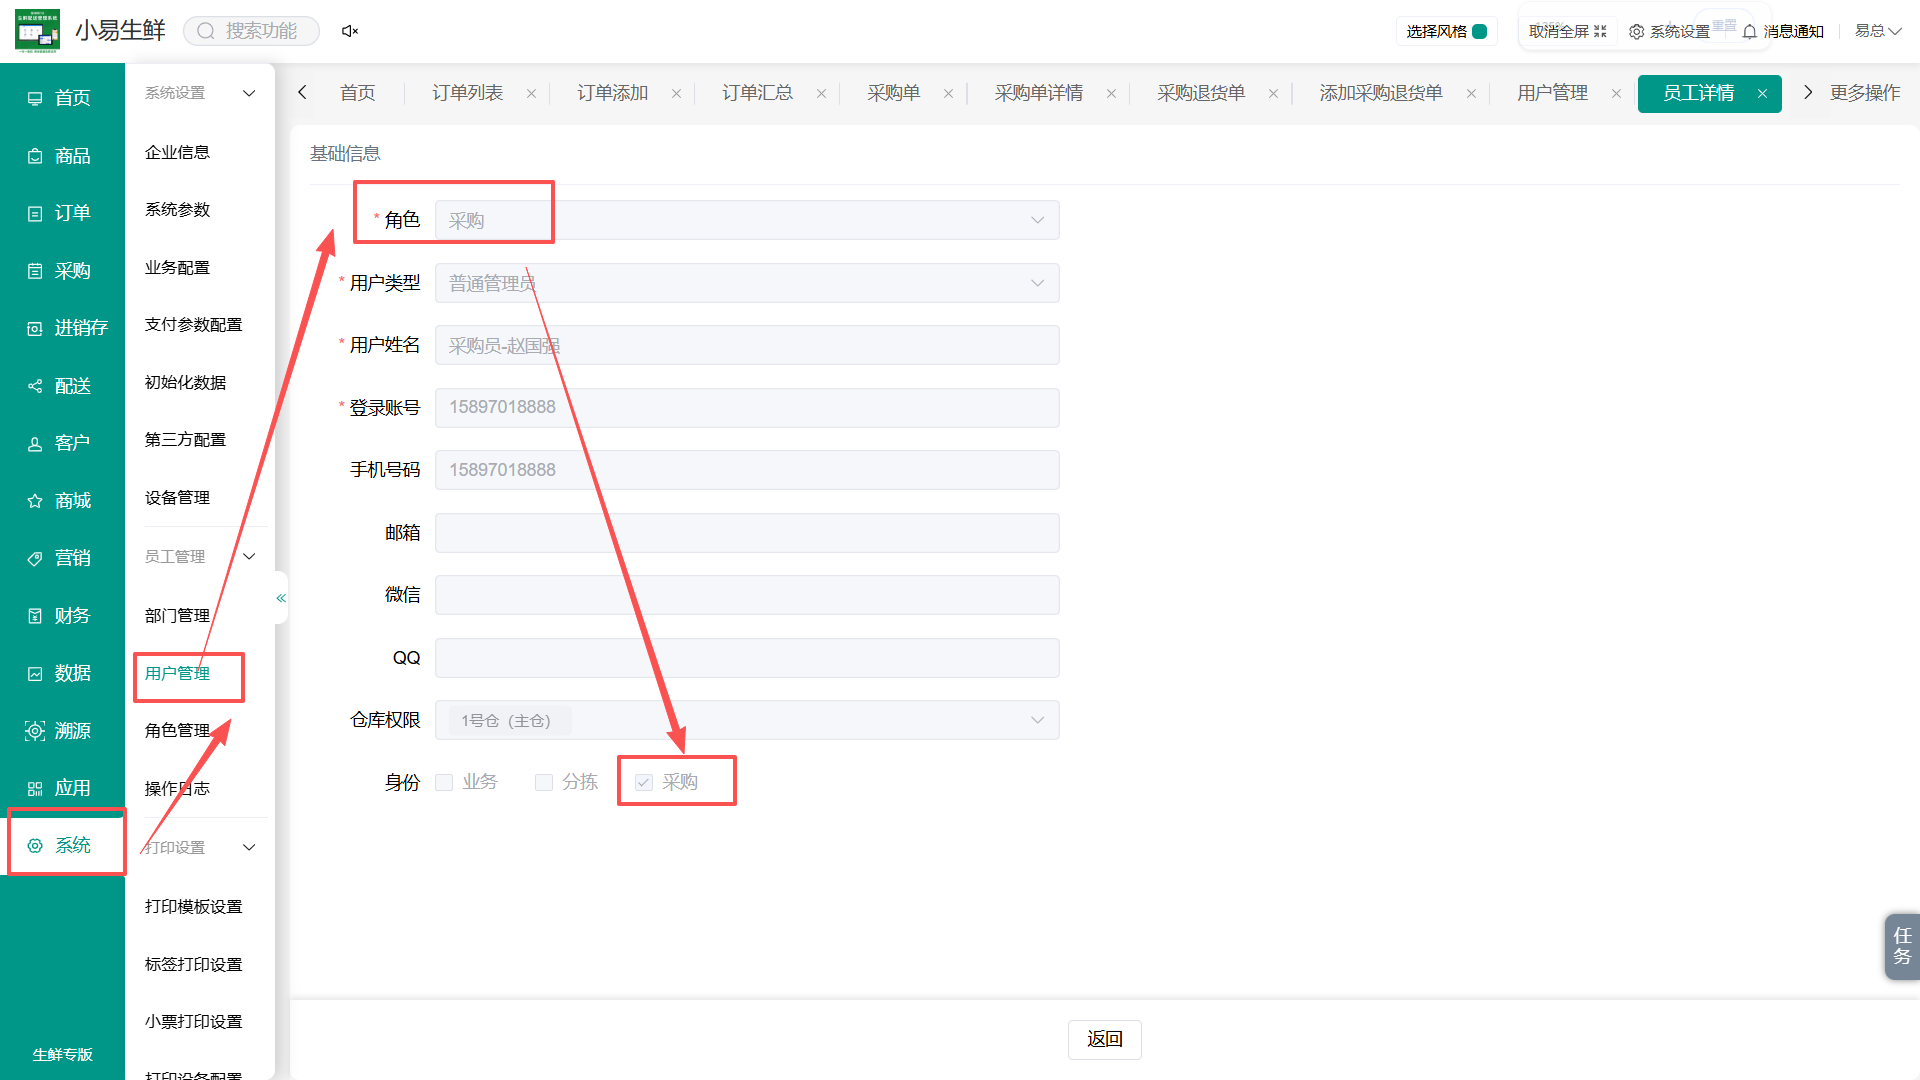Collapse the submenu with the double-chevron handle

click(x=281, y=598)
